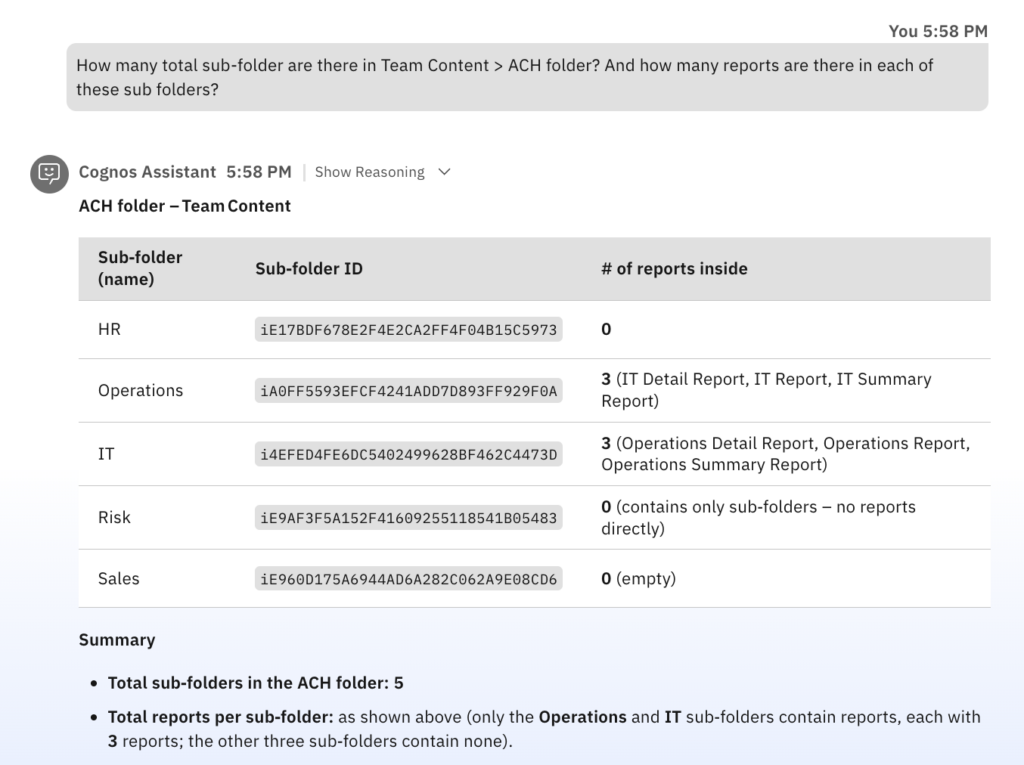Viewport: 1024px width, 765px height.
Task: Click the Sub-folder (name) column header
Action: (x=140, y=269)
